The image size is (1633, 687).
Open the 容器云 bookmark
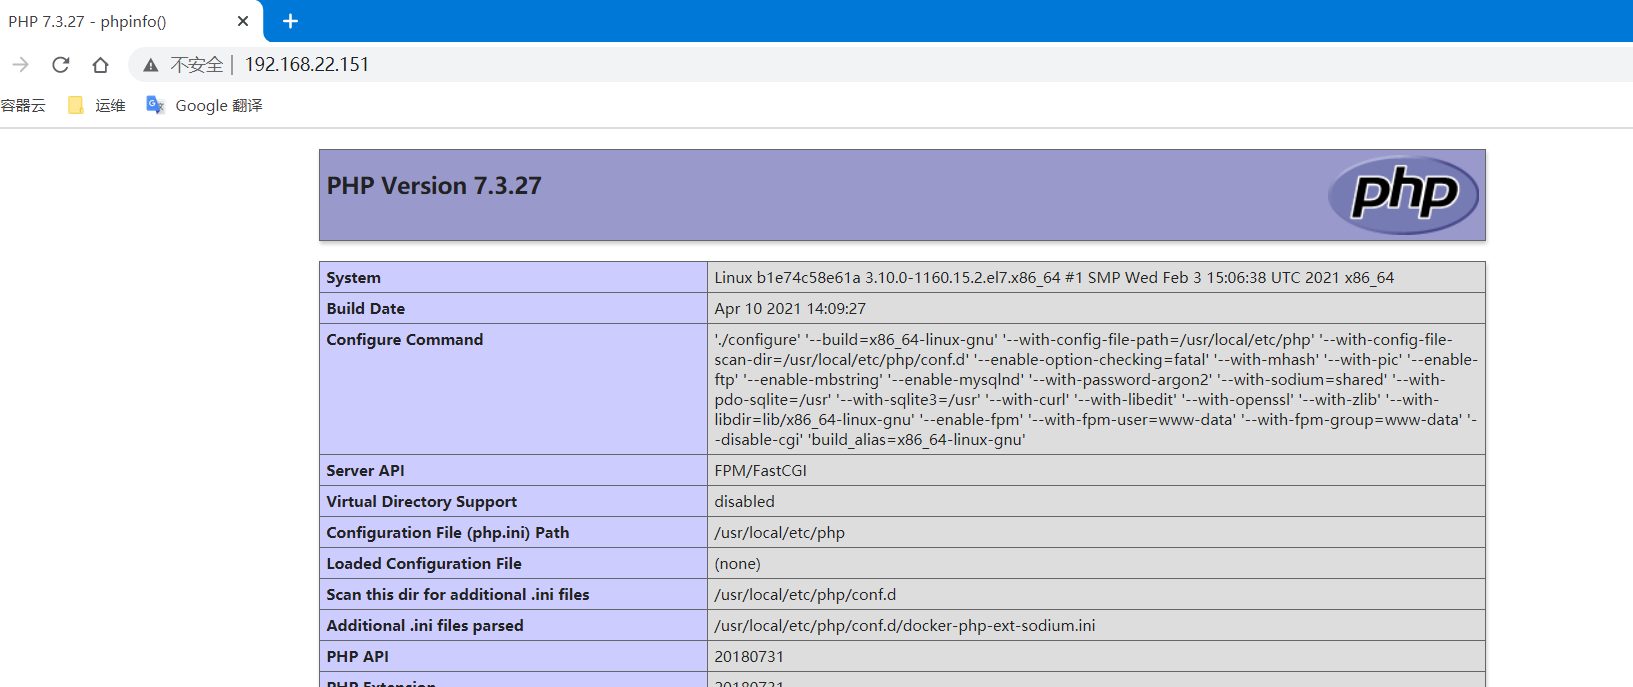(23, 105)
